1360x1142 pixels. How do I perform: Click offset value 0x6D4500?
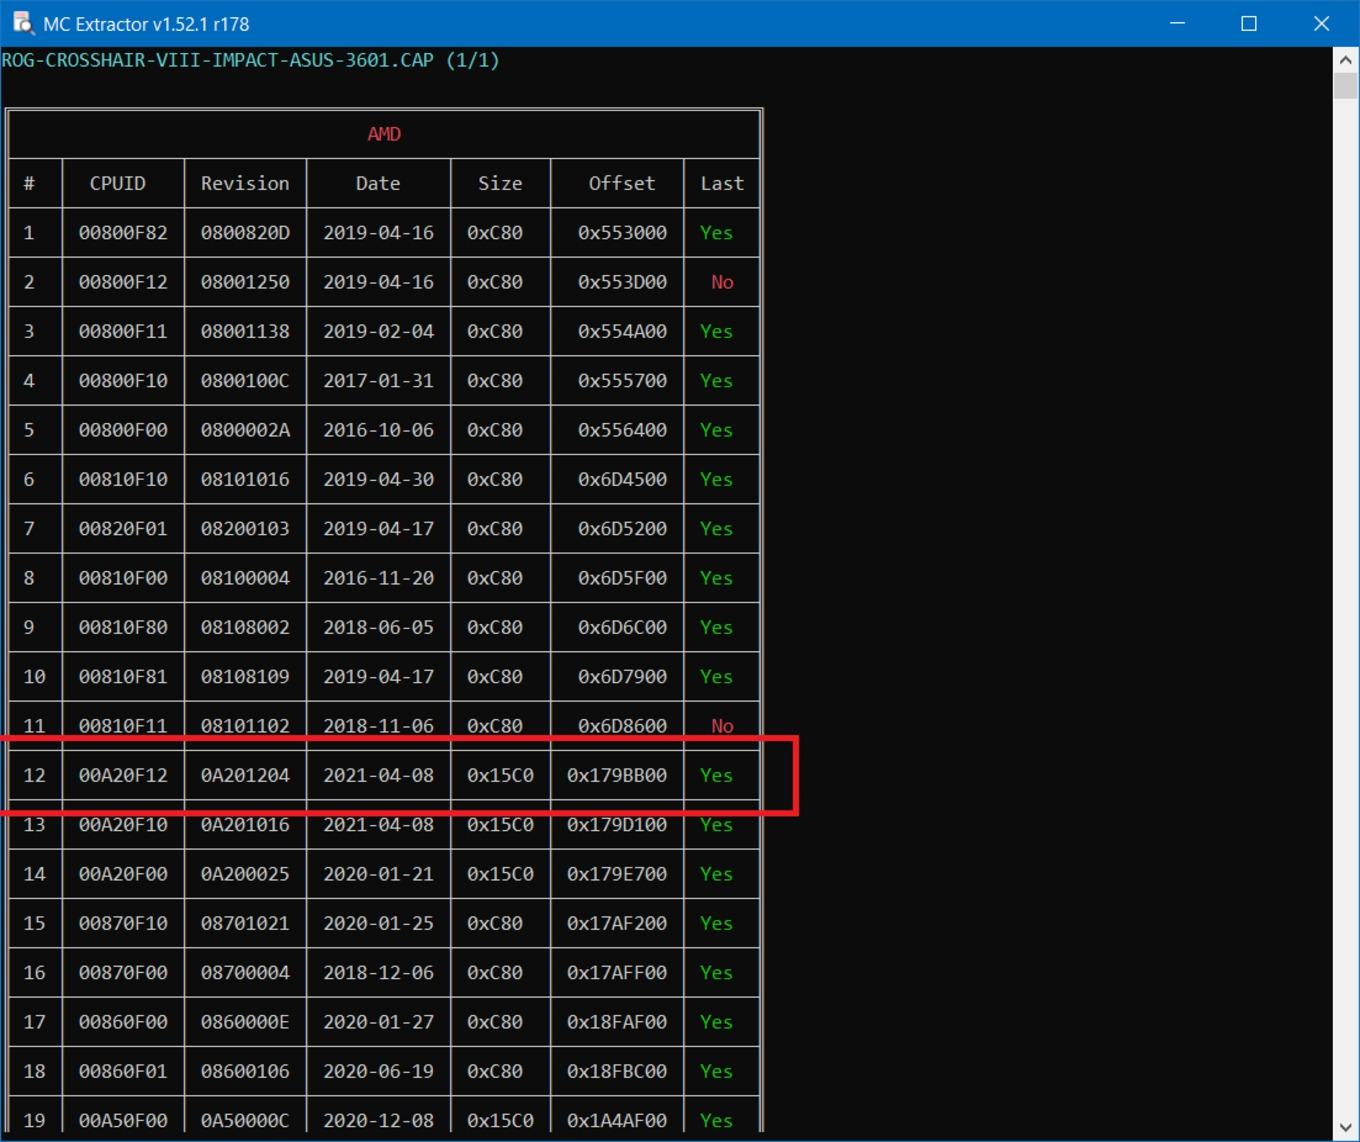pyautogui.click(x=622, y=479)
